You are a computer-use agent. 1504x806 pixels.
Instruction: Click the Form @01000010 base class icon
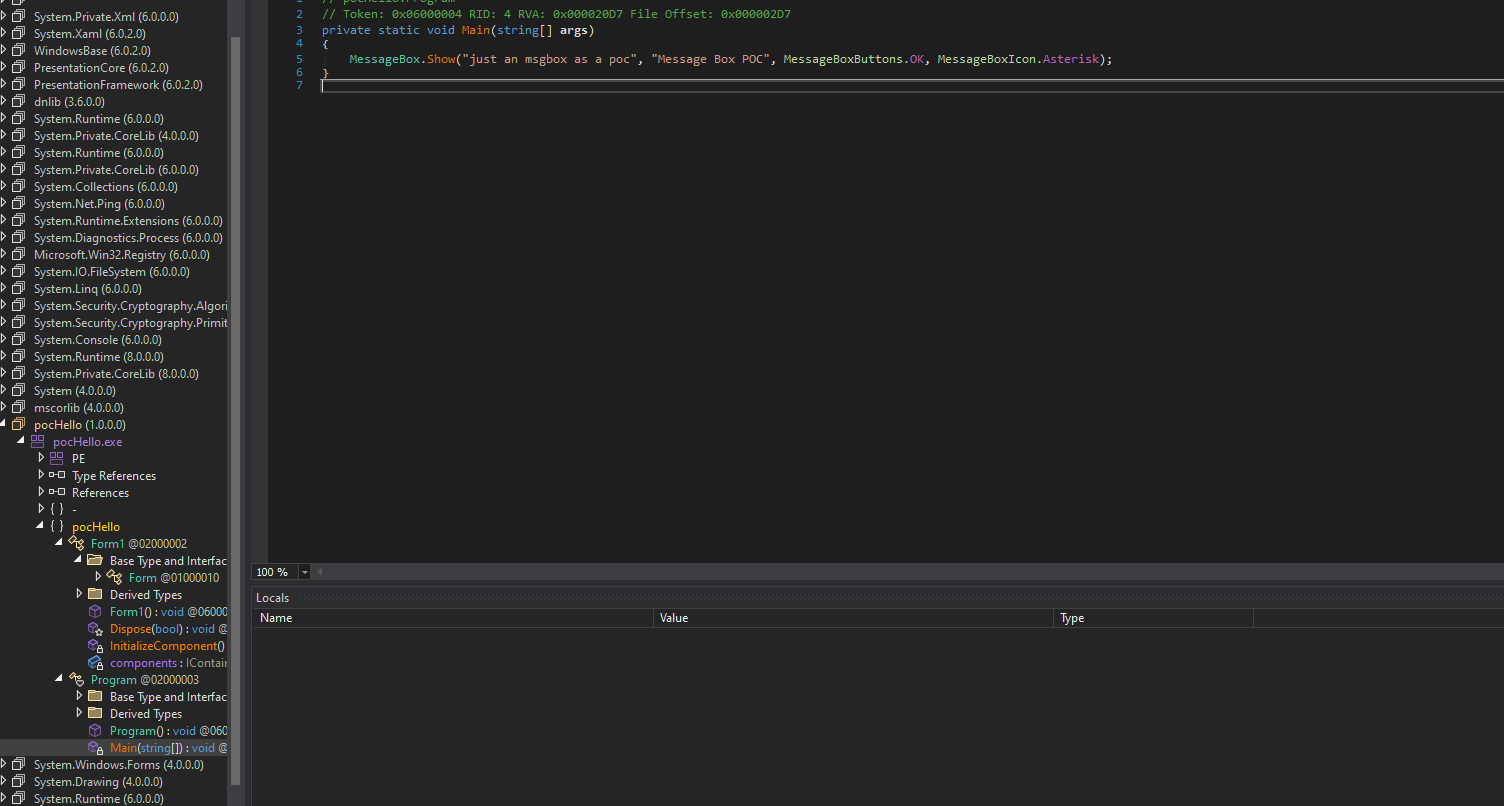point(114,578)
